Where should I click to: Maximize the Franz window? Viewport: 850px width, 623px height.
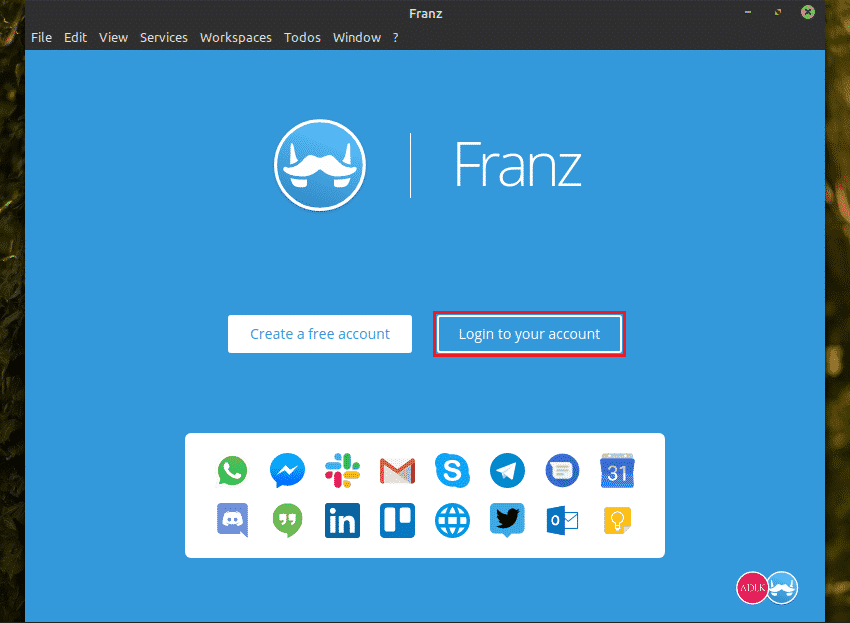pos(778,12)
